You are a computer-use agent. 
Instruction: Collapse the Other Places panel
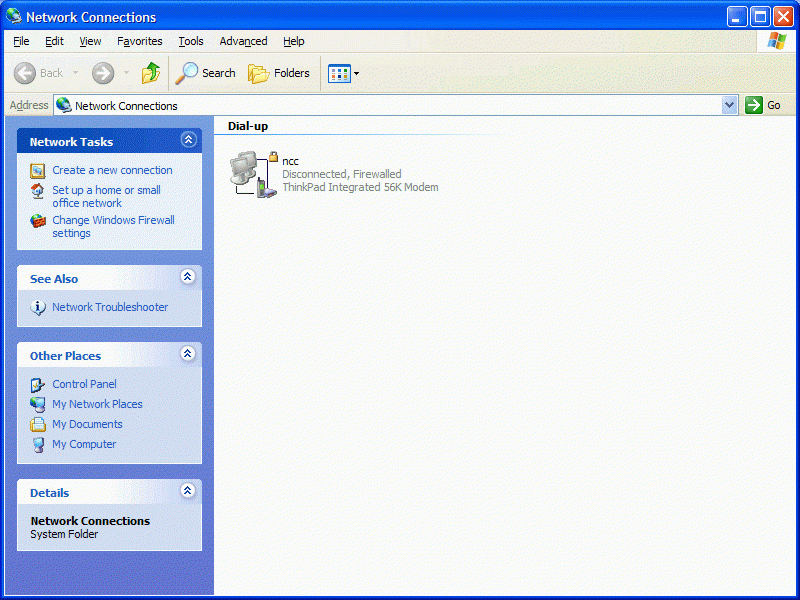[x=188, y=354]
